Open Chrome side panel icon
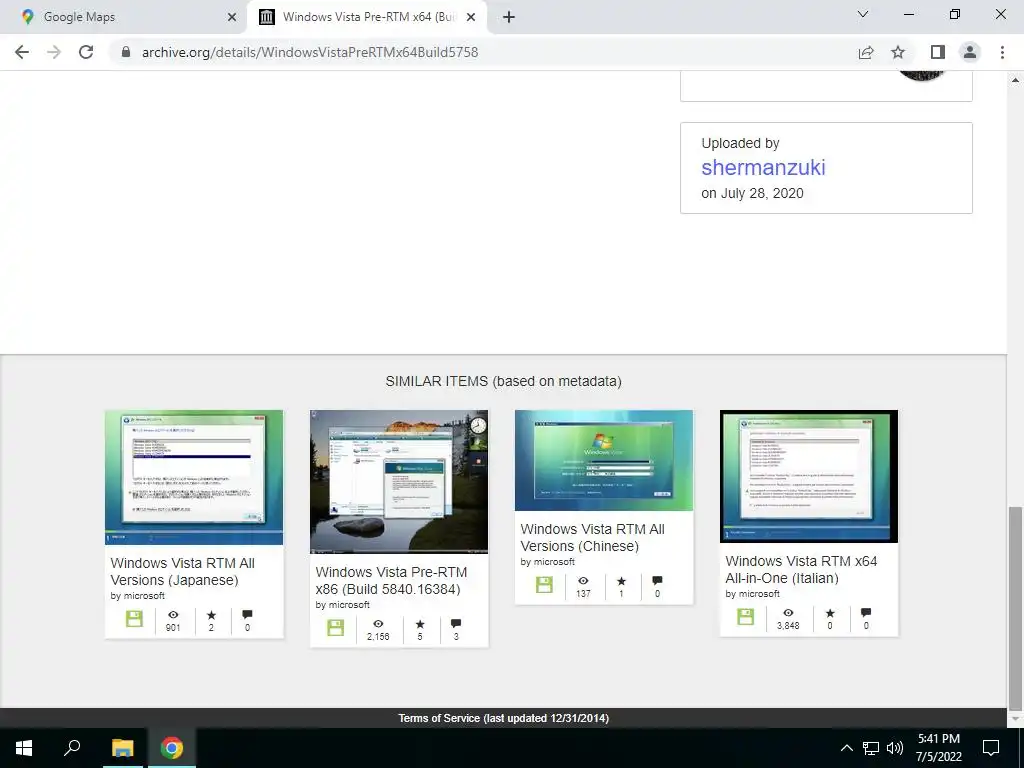The width and height of the screenshot is (1024, 768). tap(938, 52)
